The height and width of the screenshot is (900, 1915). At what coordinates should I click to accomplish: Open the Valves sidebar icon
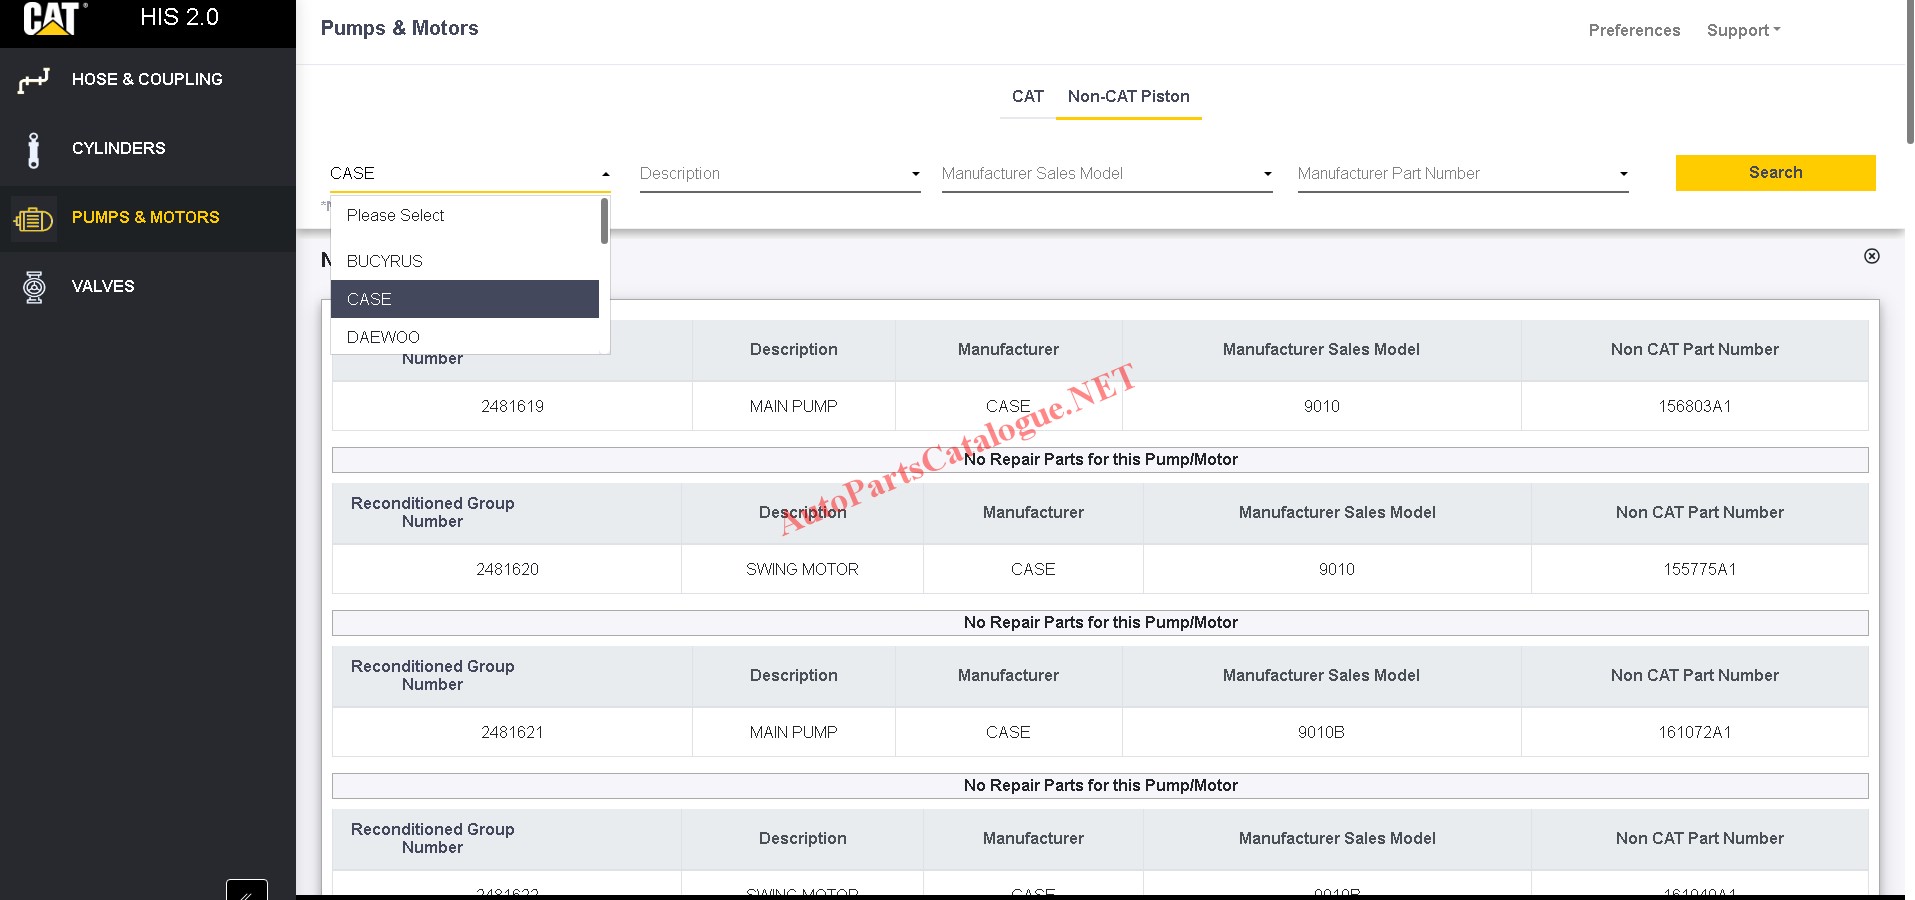33,287
